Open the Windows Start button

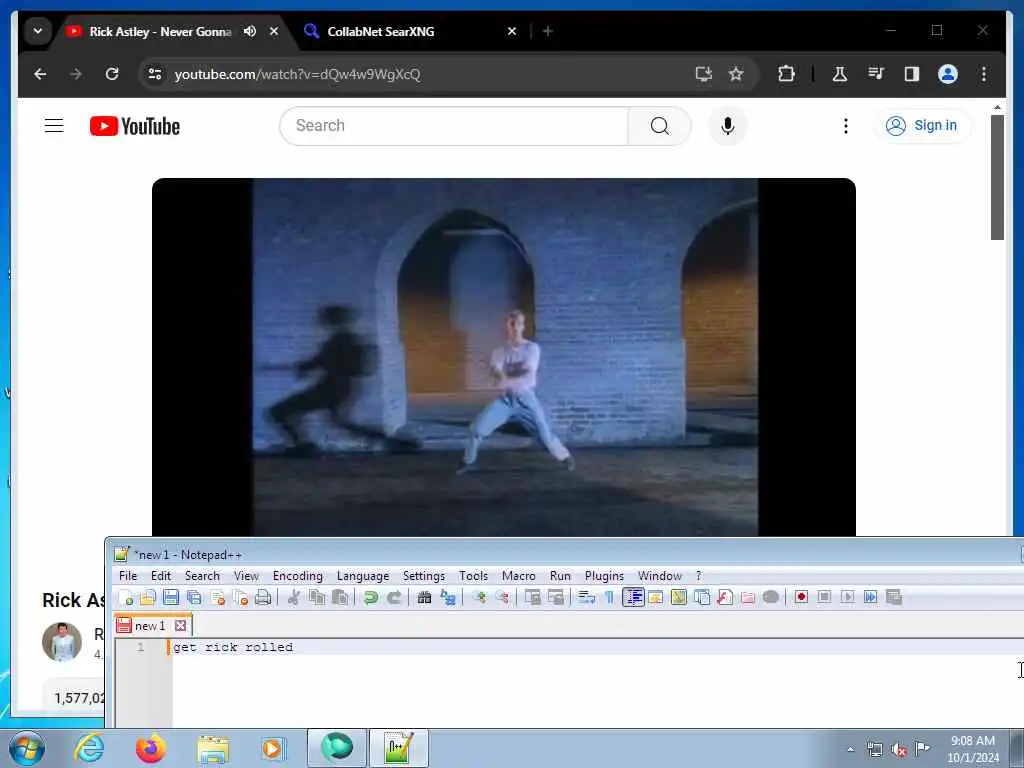coord(27,748)
